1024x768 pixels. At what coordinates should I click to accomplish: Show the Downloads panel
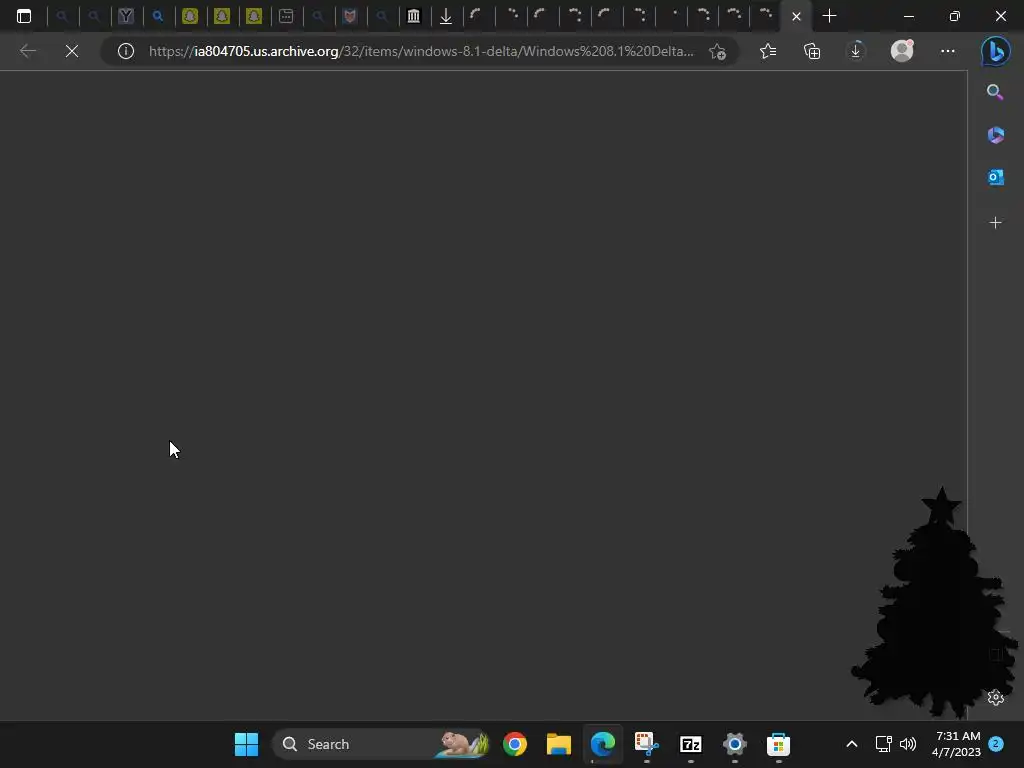coord(856,51)
